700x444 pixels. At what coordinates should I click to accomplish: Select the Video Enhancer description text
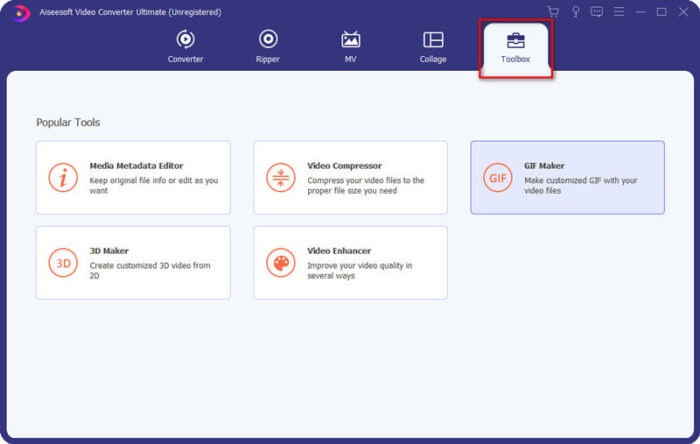359,270
